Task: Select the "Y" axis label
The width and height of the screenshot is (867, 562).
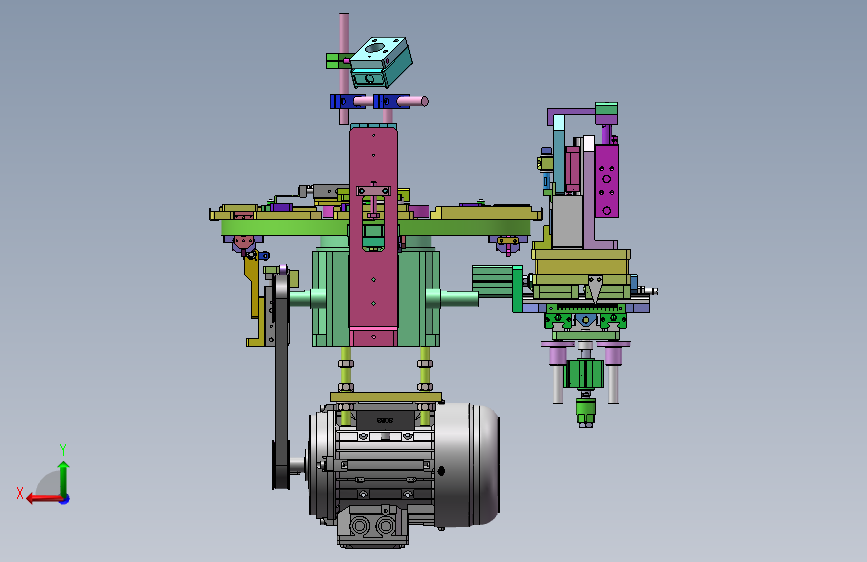Action: (x=63, y=449)
